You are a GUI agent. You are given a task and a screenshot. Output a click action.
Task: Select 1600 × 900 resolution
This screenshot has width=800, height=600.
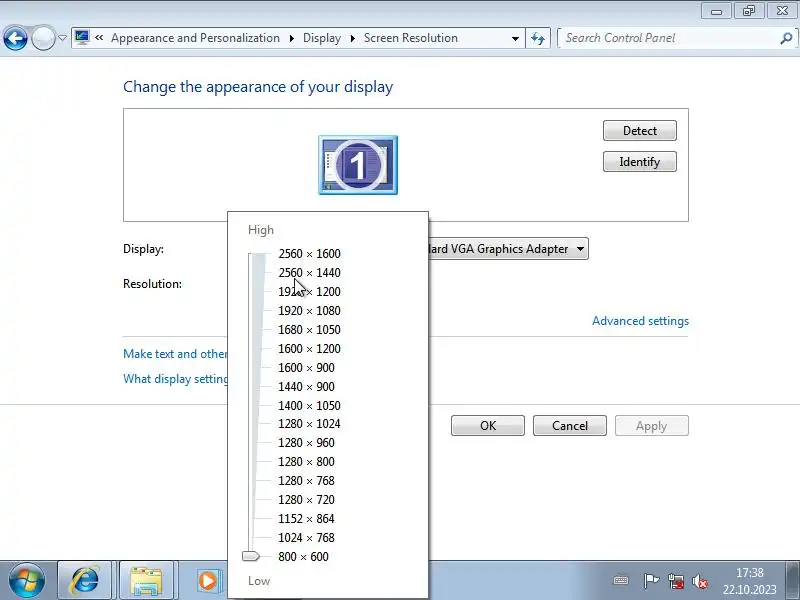(306, 367)
